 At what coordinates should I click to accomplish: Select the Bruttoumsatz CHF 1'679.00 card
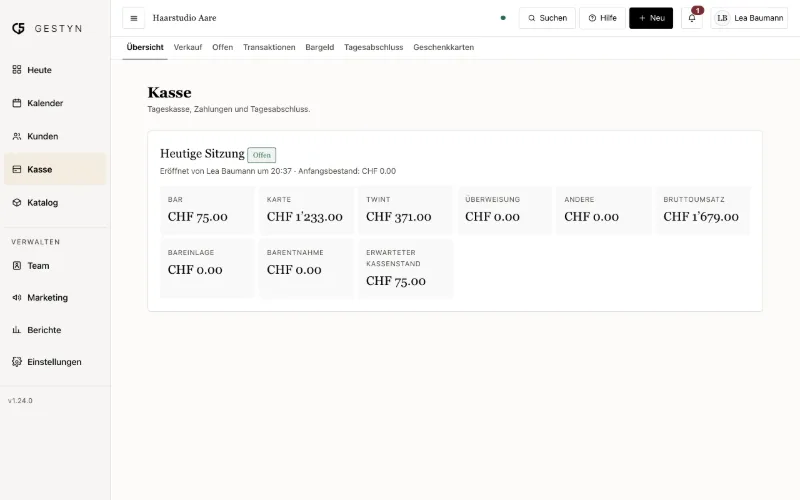pyautogui.click(x=703, y=210)
